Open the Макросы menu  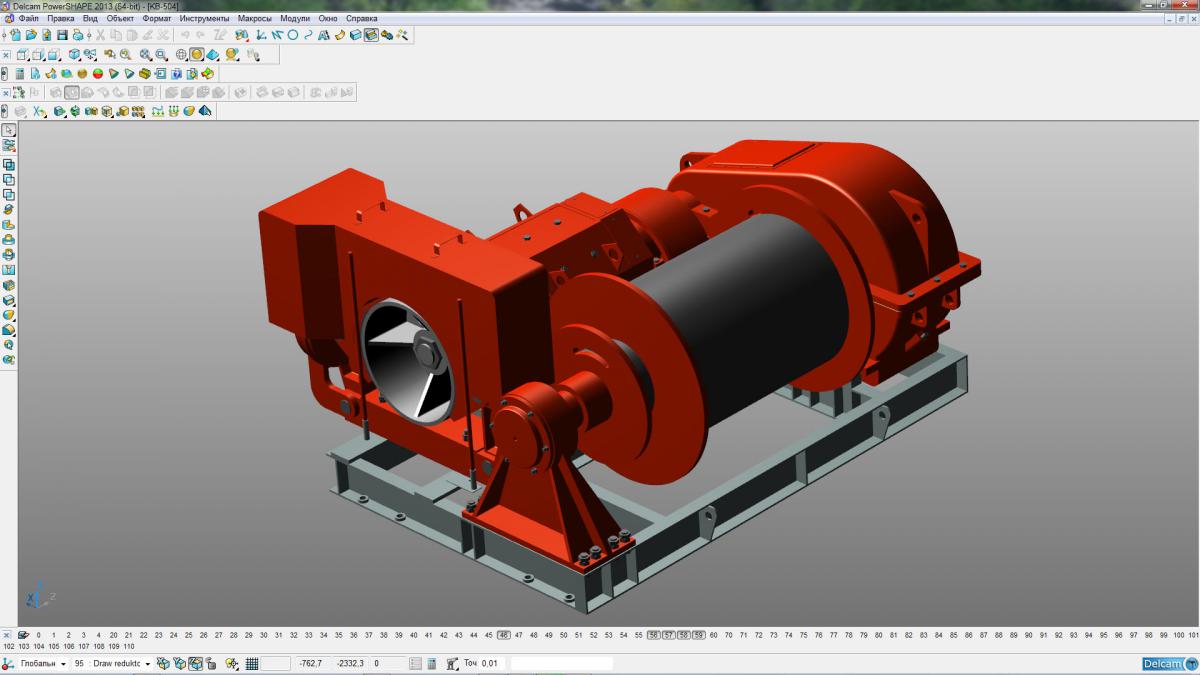(255, 18)
